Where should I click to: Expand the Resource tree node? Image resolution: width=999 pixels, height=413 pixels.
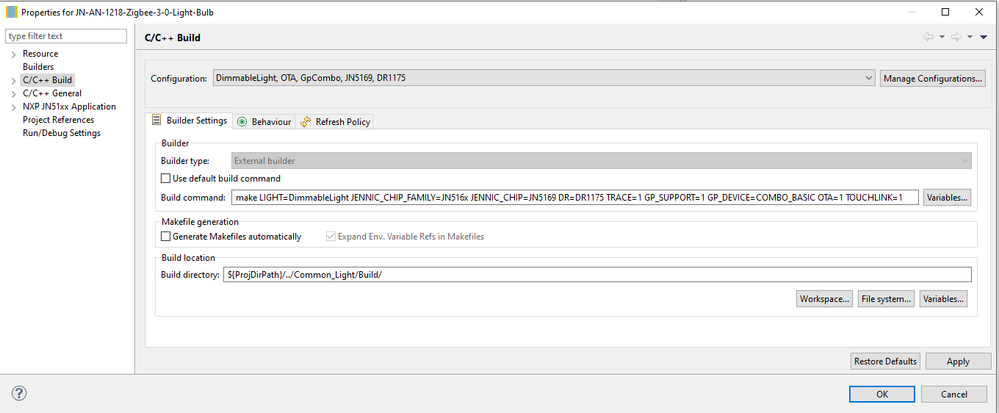13,54
